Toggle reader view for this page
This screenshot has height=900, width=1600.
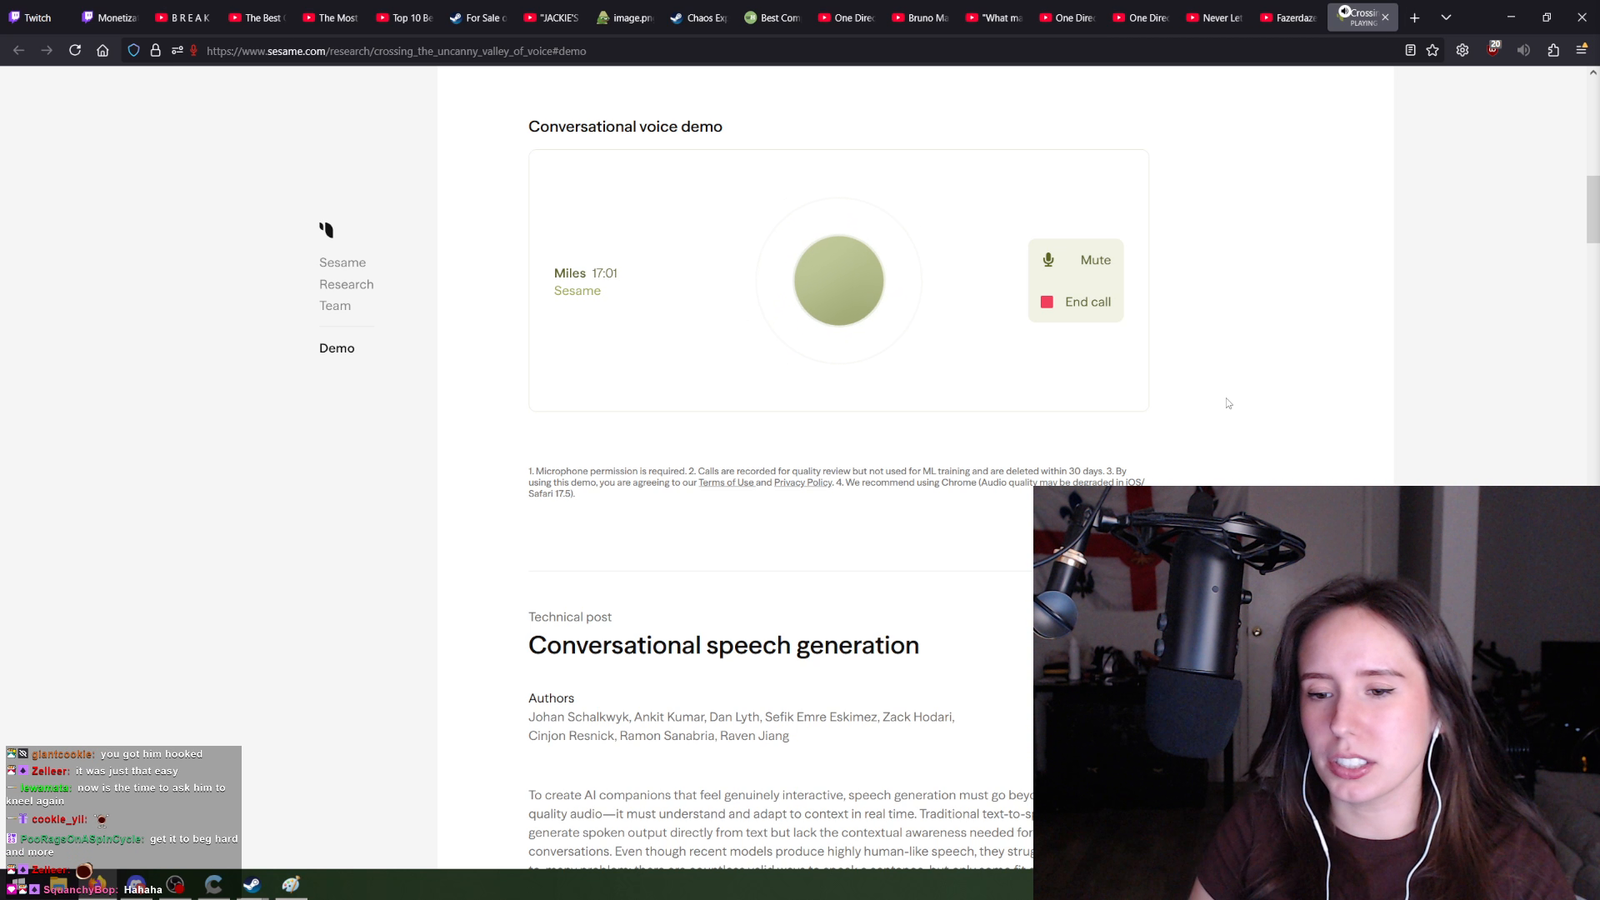click(1410, 50)
